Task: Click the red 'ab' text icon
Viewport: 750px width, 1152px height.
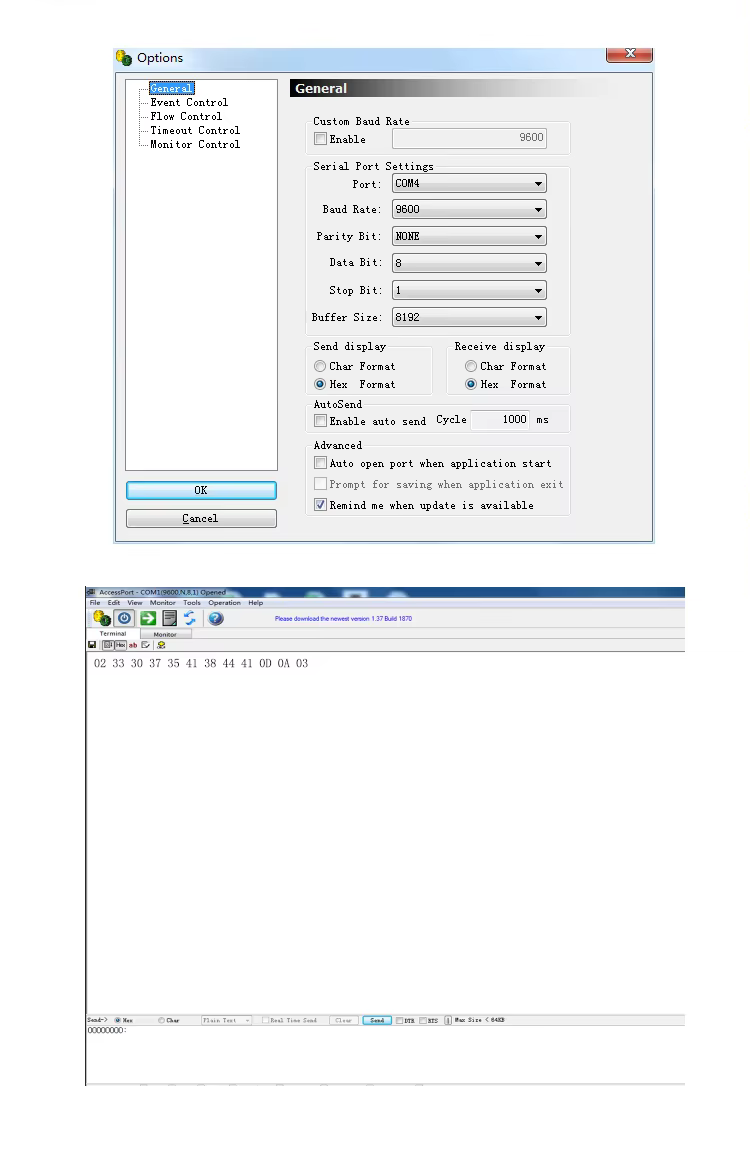Action: [132, 645]
